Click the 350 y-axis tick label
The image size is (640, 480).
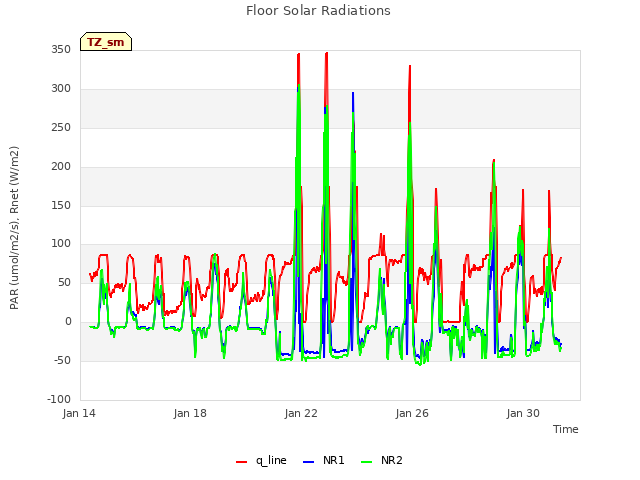click(x=61, y=49)
